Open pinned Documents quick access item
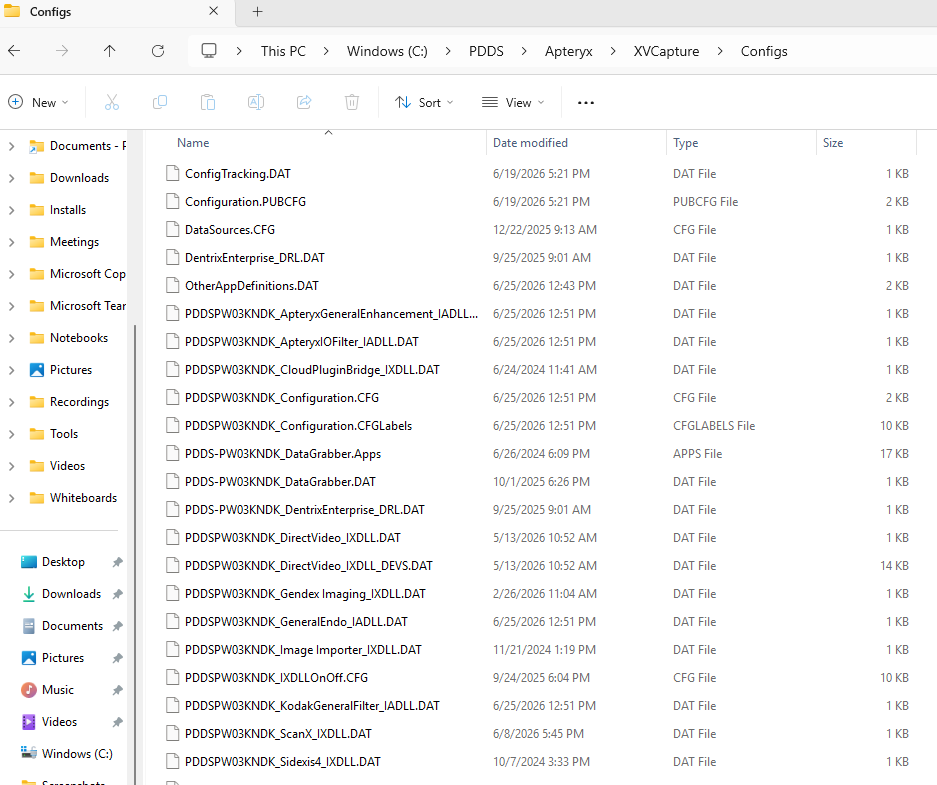The height and width of the screenshot is (785, 937). pyautogui.click(x=72, y=625)
